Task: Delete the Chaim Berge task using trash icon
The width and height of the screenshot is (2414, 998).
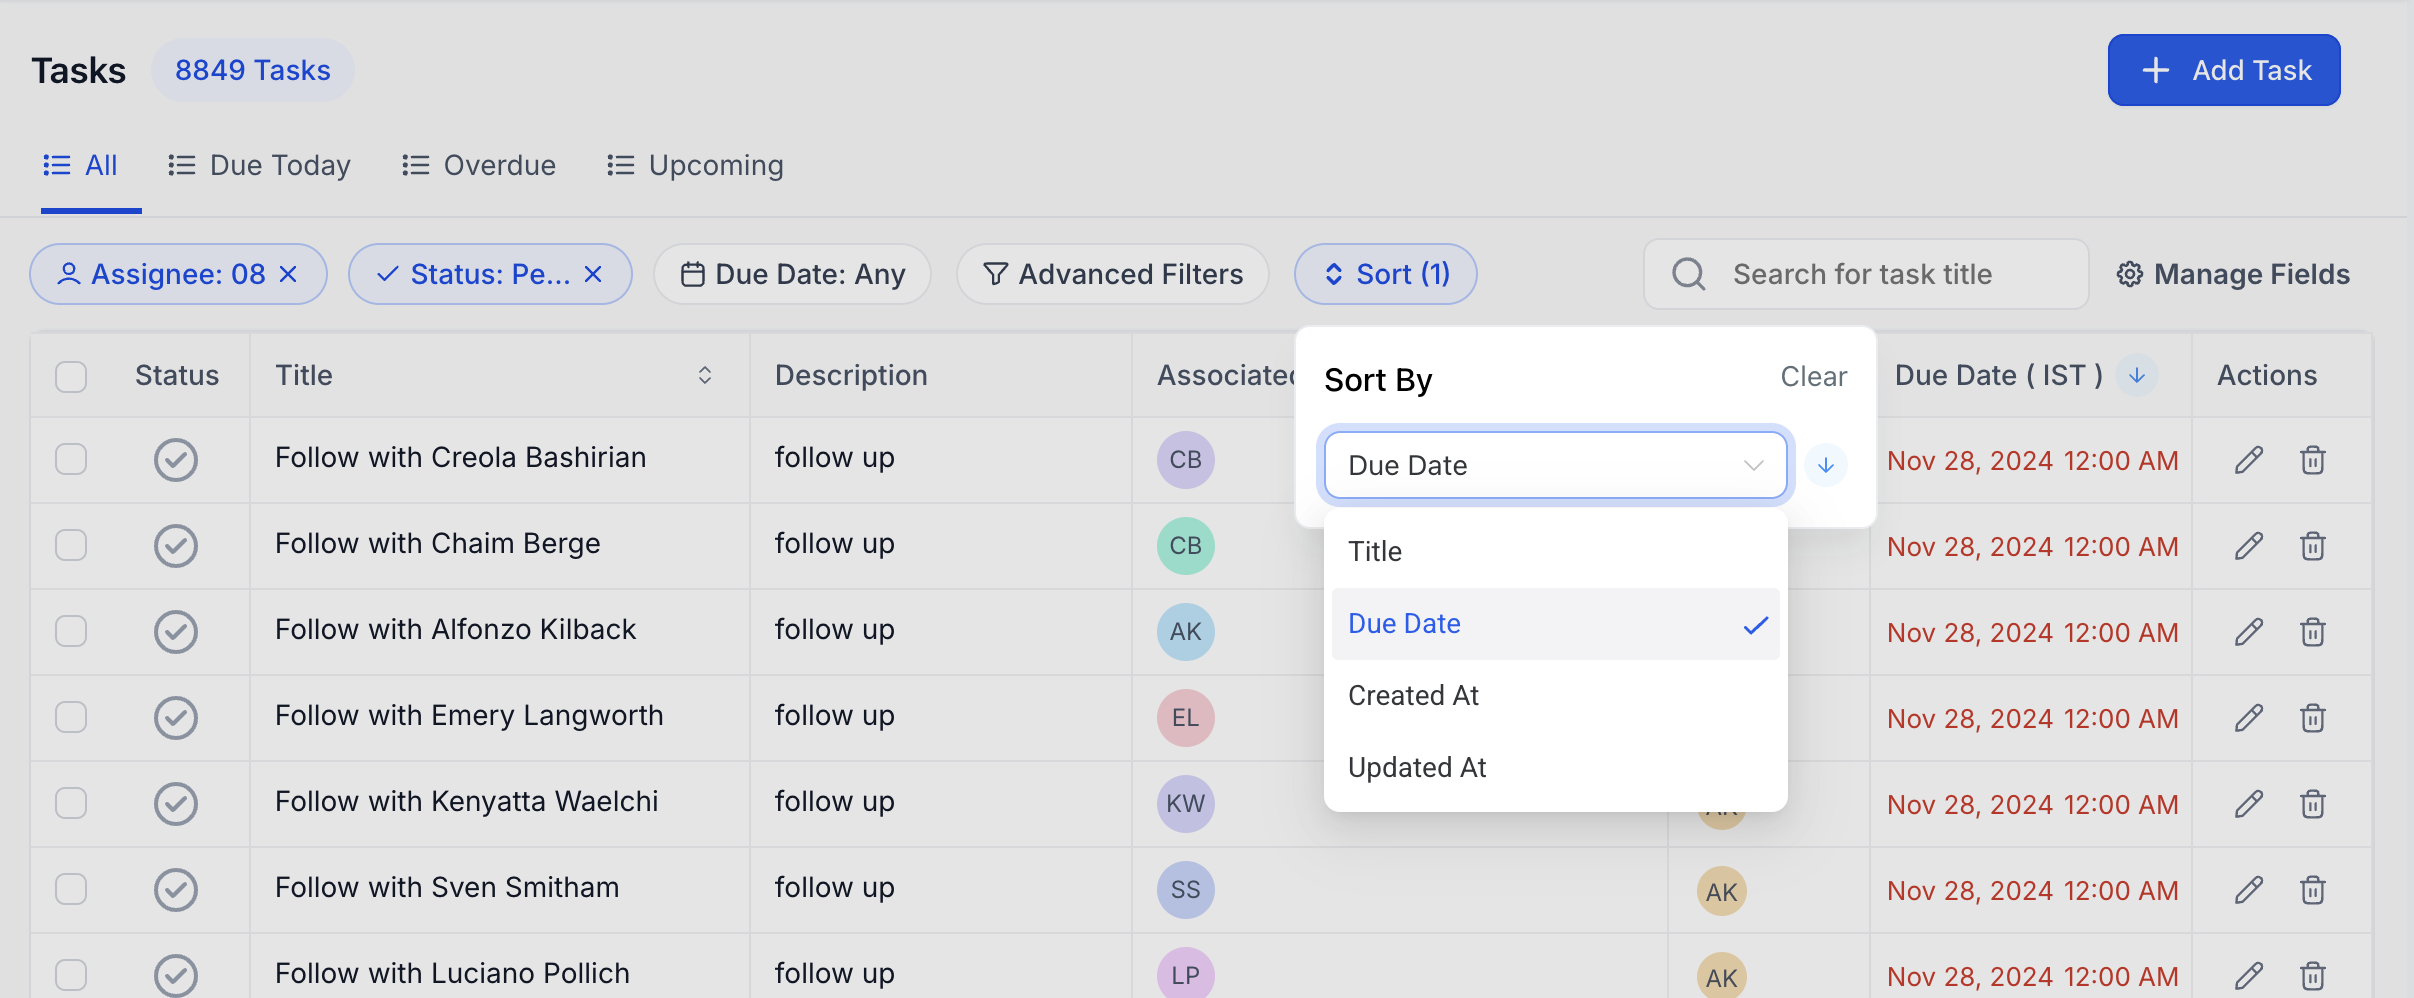Action: pos(2312,546)
